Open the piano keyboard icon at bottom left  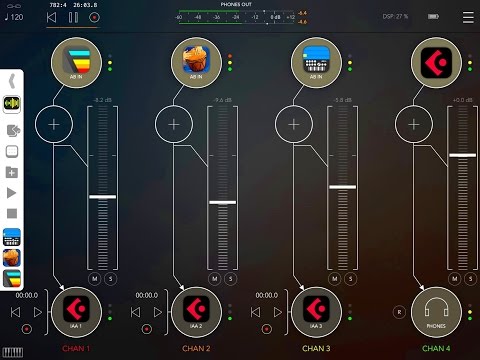tap(13, 352)
